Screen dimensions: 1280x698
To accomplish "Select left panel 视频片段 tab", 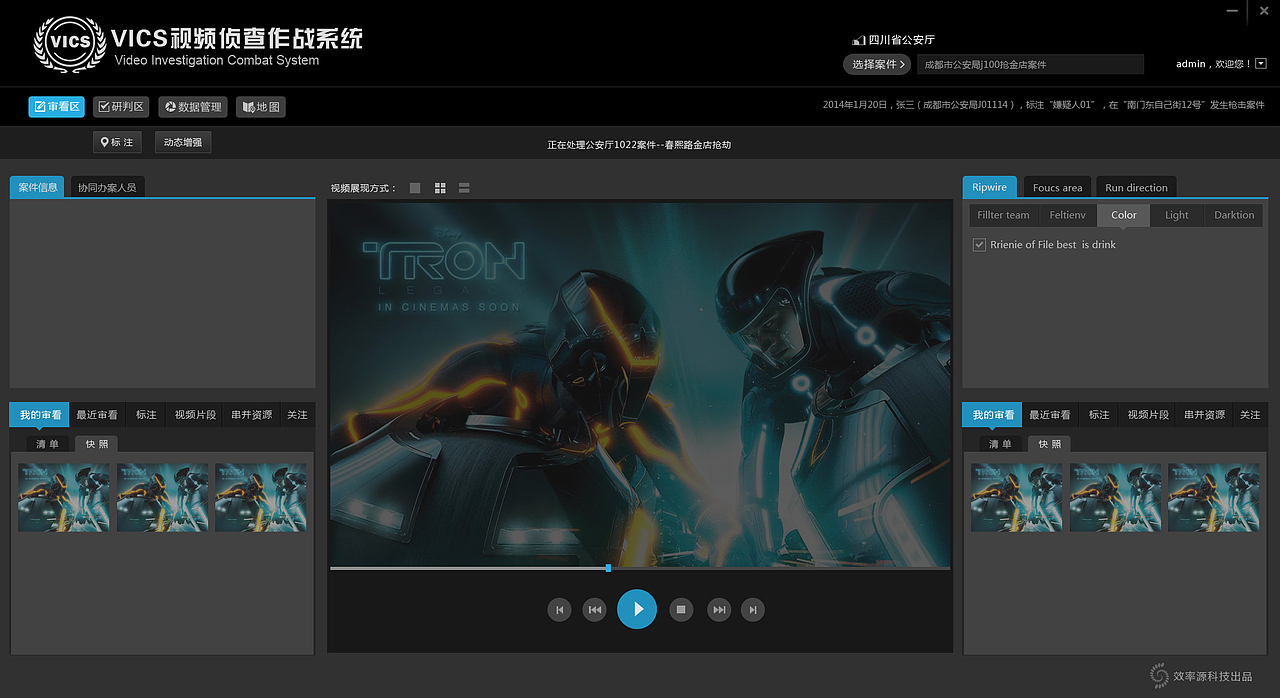I will point(195,415).
